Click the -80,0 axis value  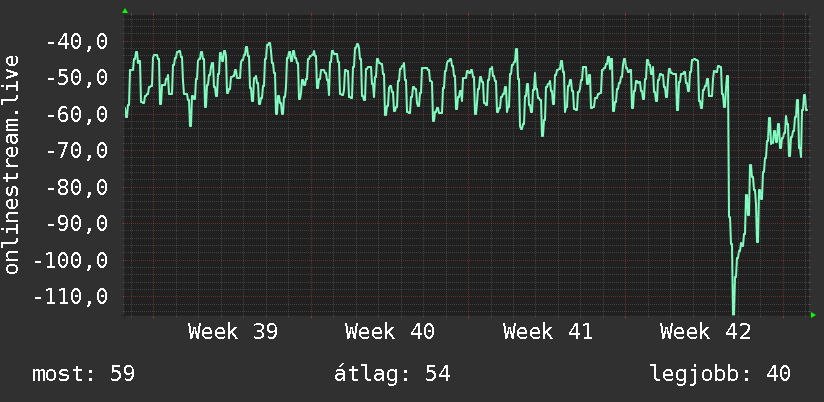[x=77, y=187]
